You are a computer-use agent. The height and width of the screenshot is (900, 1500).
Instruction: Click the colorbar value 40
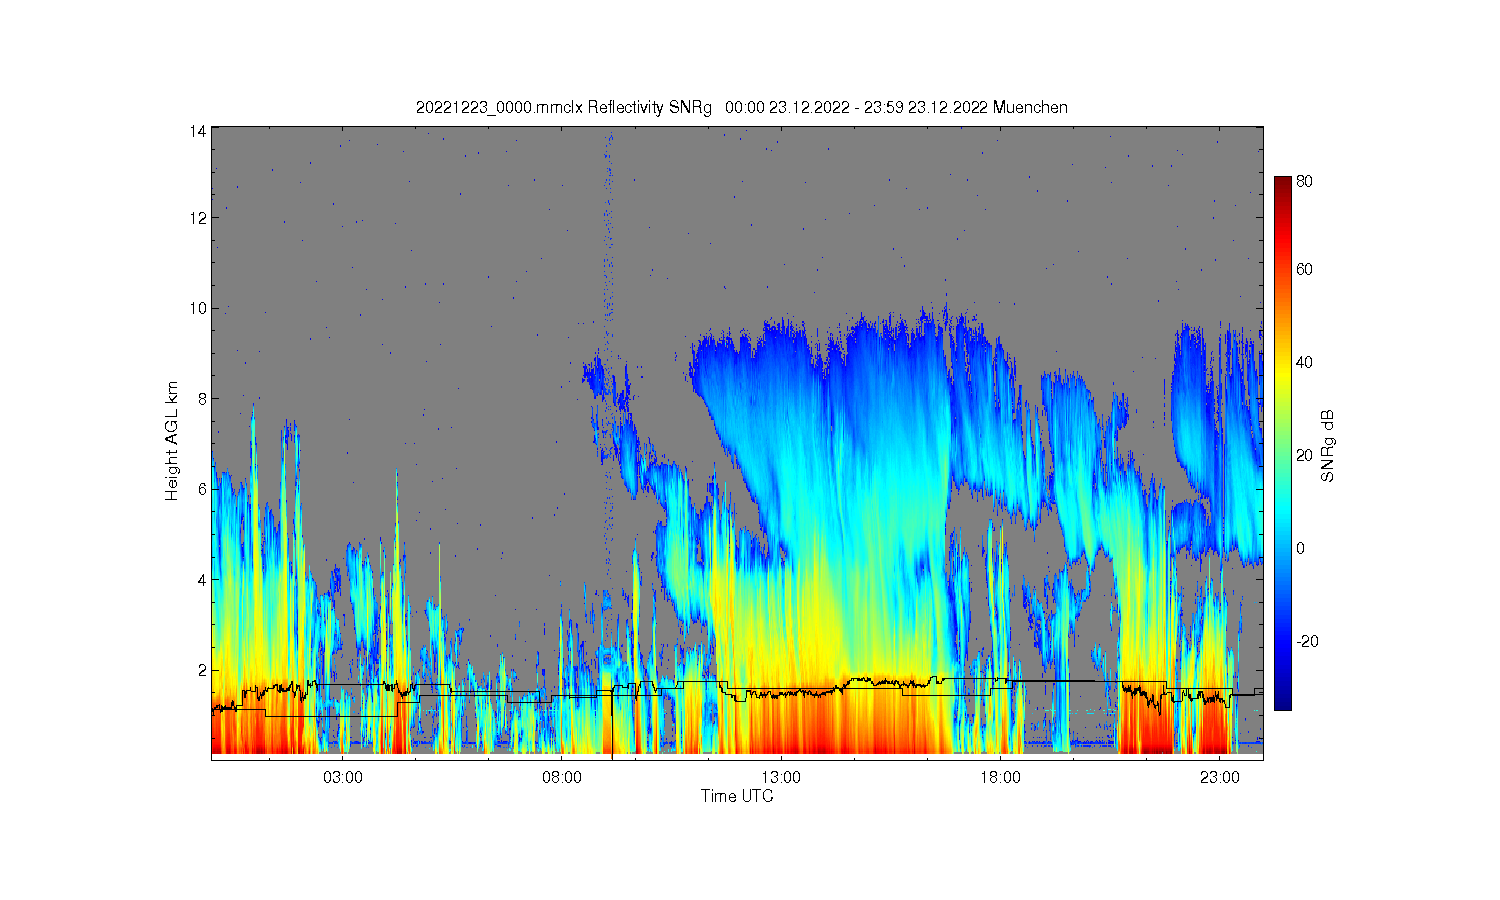point(1305,363)
